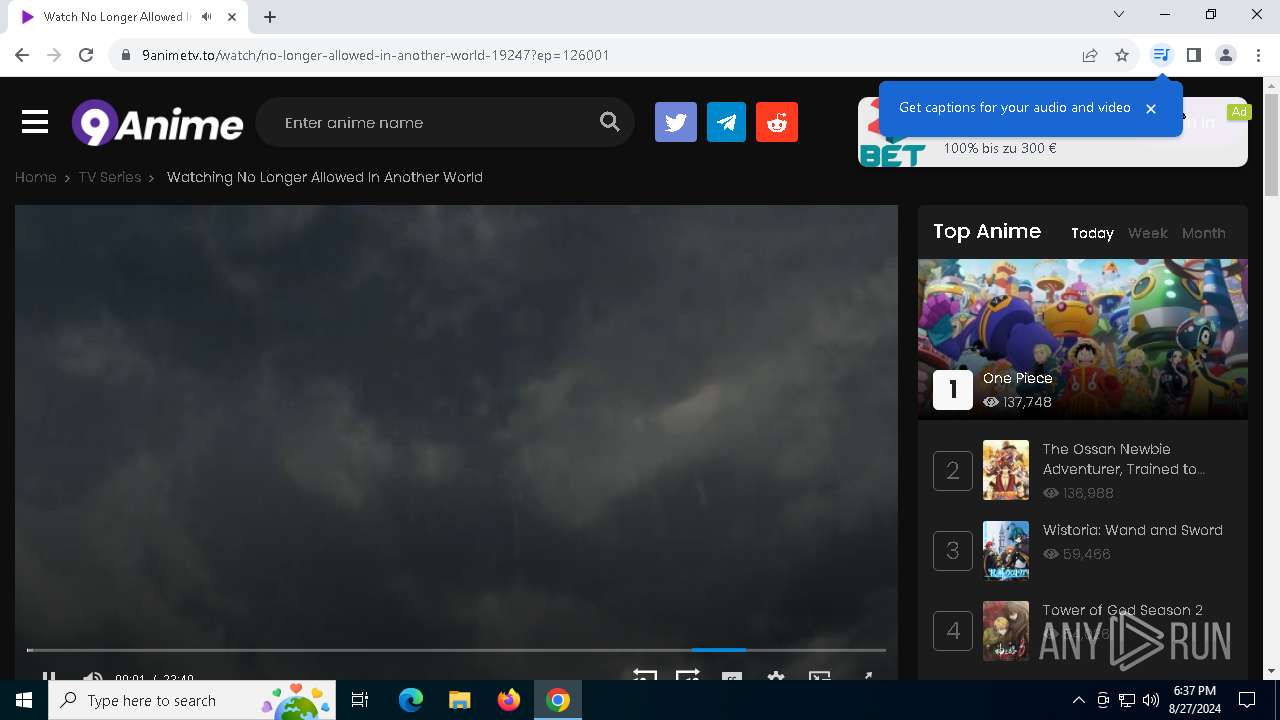This screenshot has height=720, width=1280.
Task: Switch Top Anime to Week
Action: (x=1147, y=233)
